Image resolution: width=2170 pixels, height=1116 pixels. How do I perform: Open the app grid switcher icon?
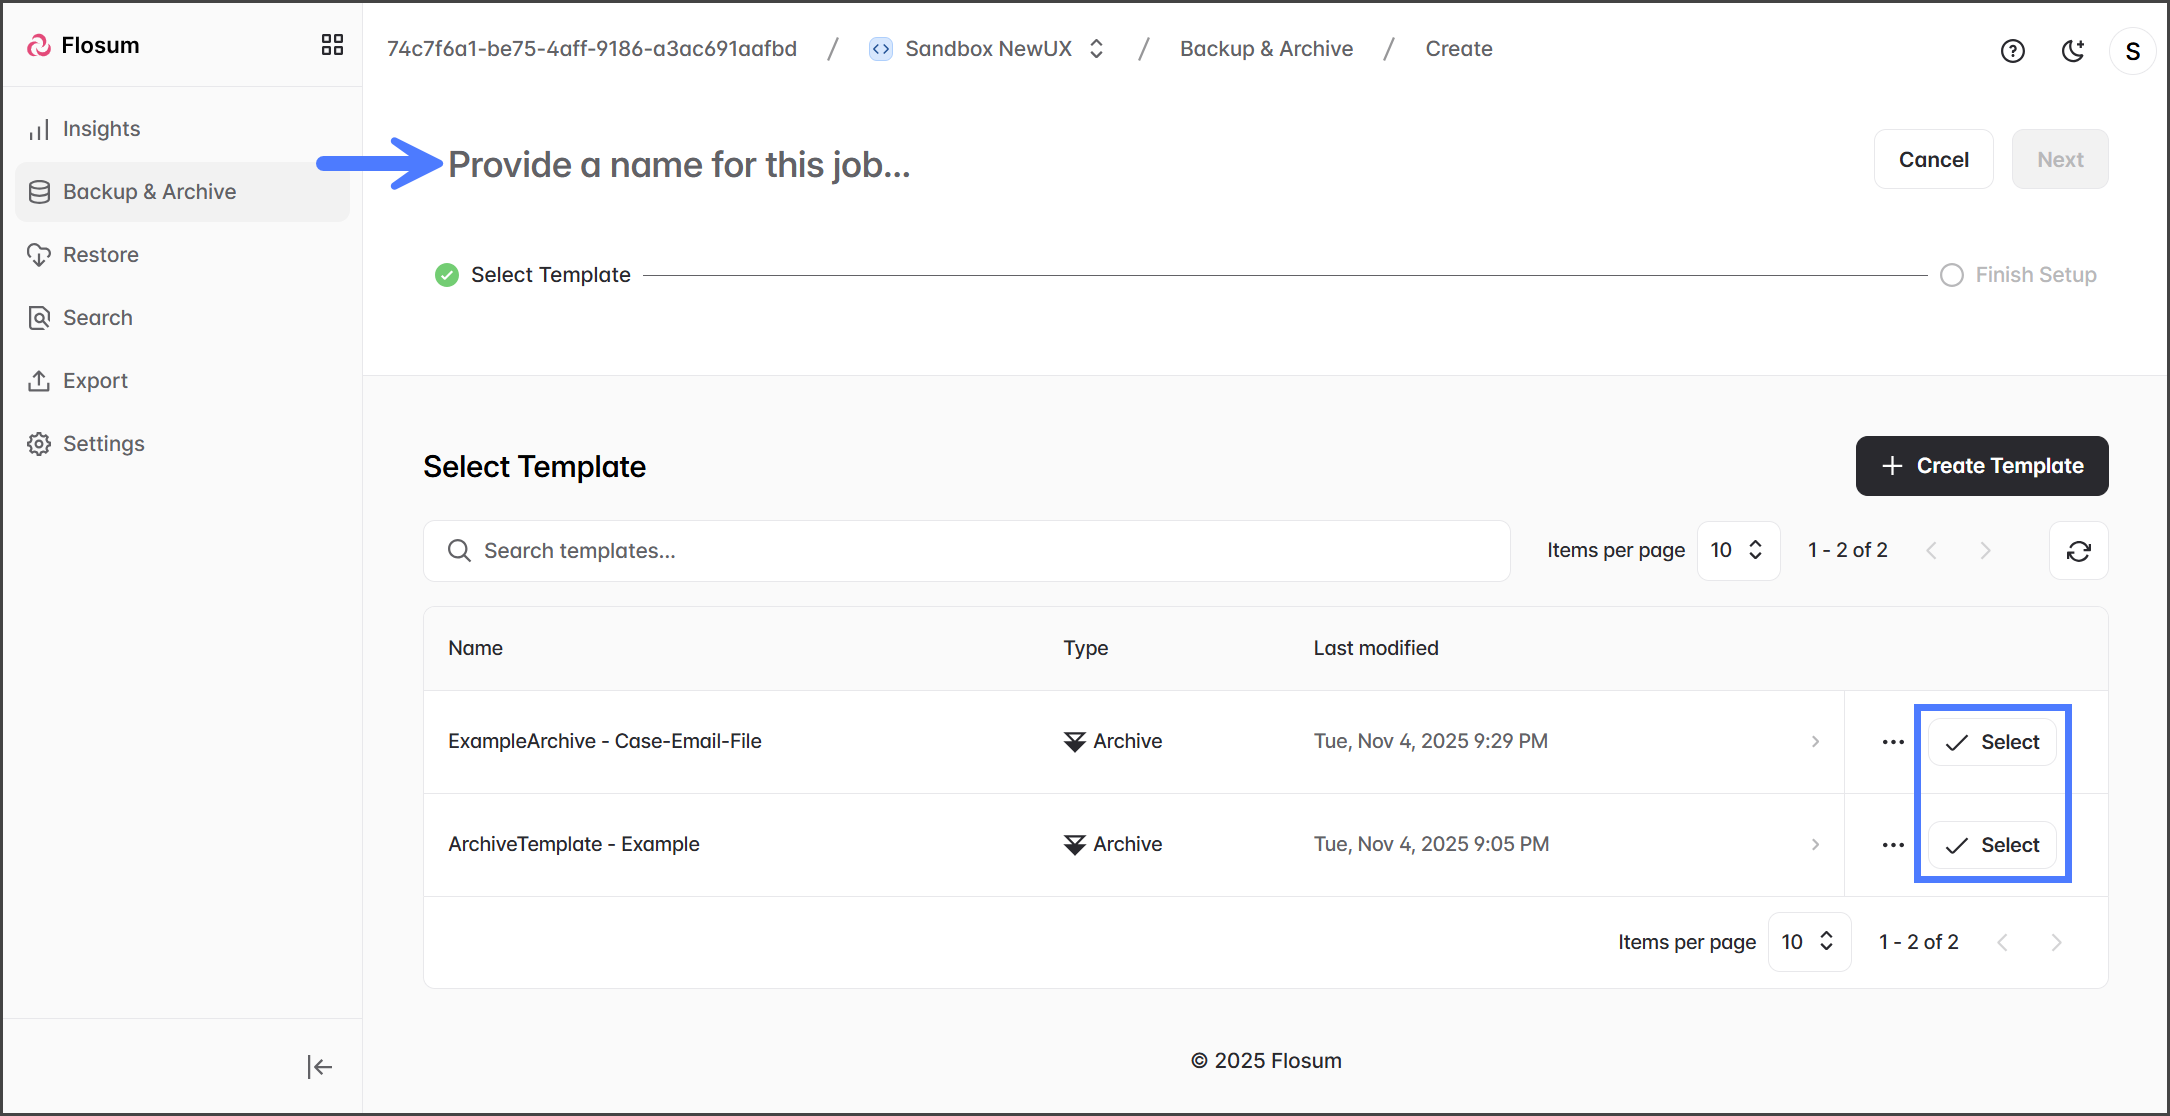coord(332,45)
